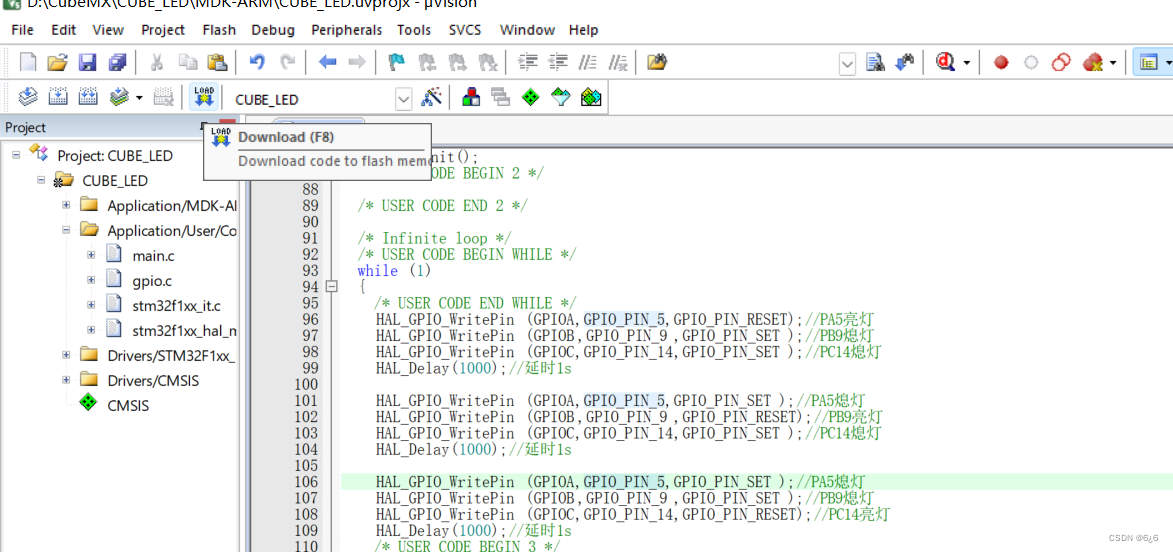Create a new file with toolbar icon
The height and width of the screenshot is (552, 1173).
[28, 62]
